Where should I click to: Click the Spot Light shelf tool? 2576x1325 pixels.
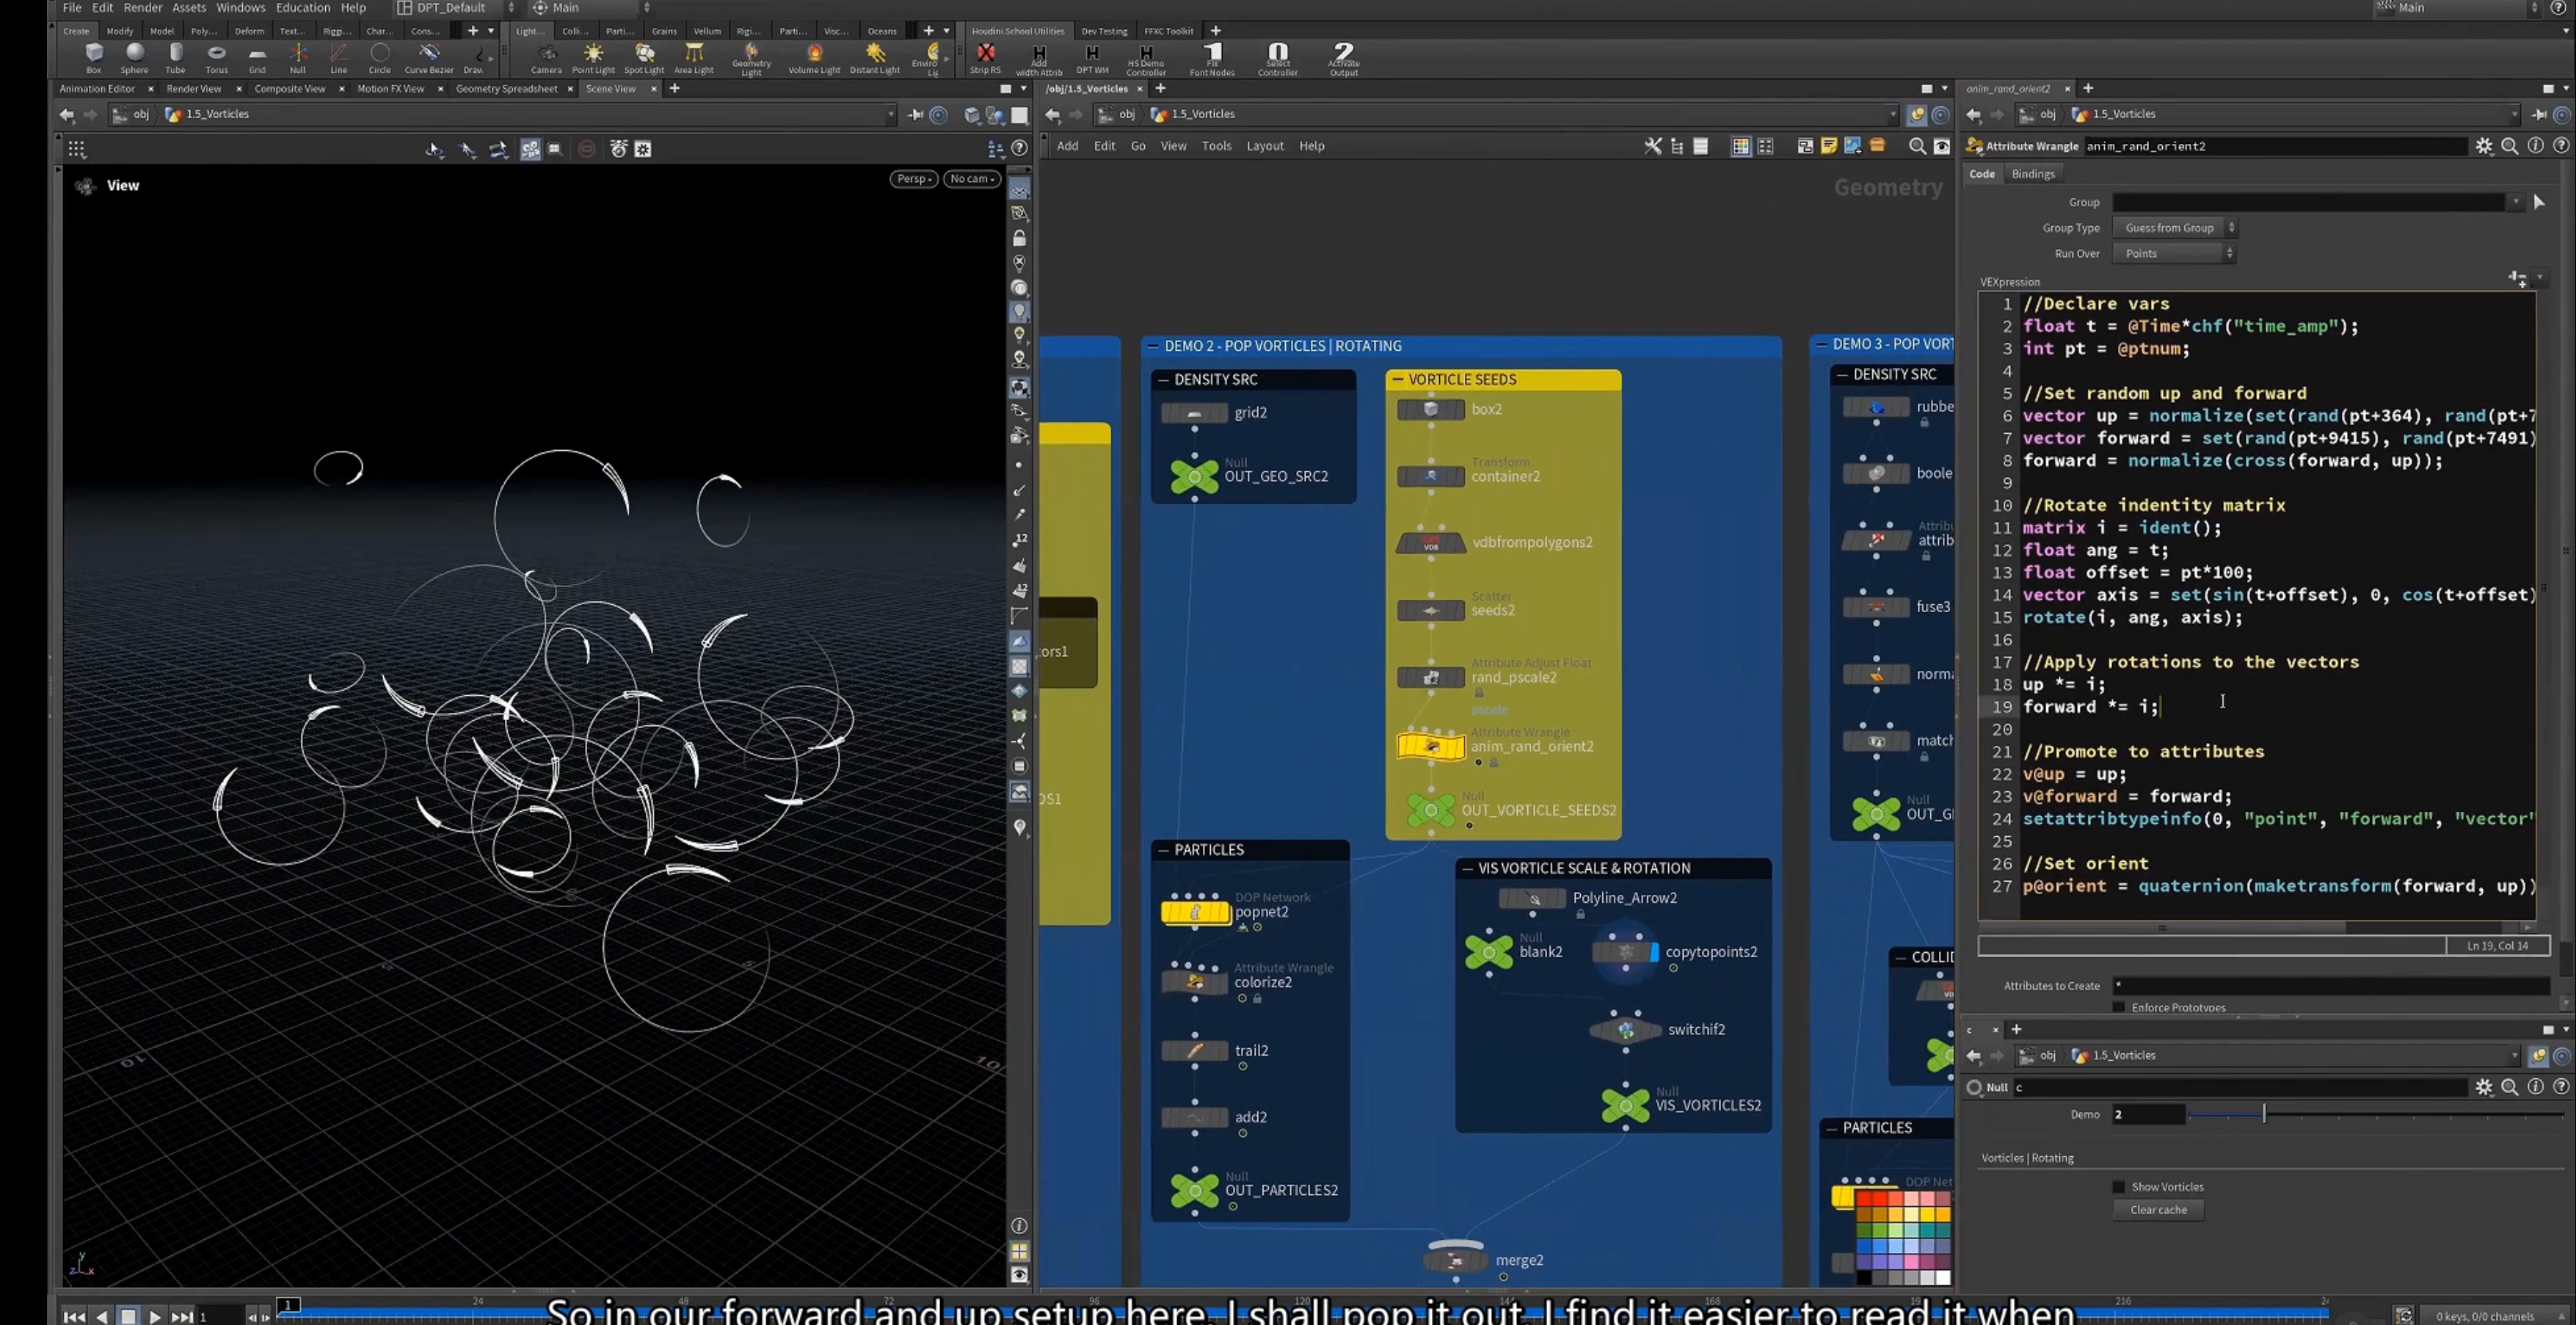click(x=644, y=57)
